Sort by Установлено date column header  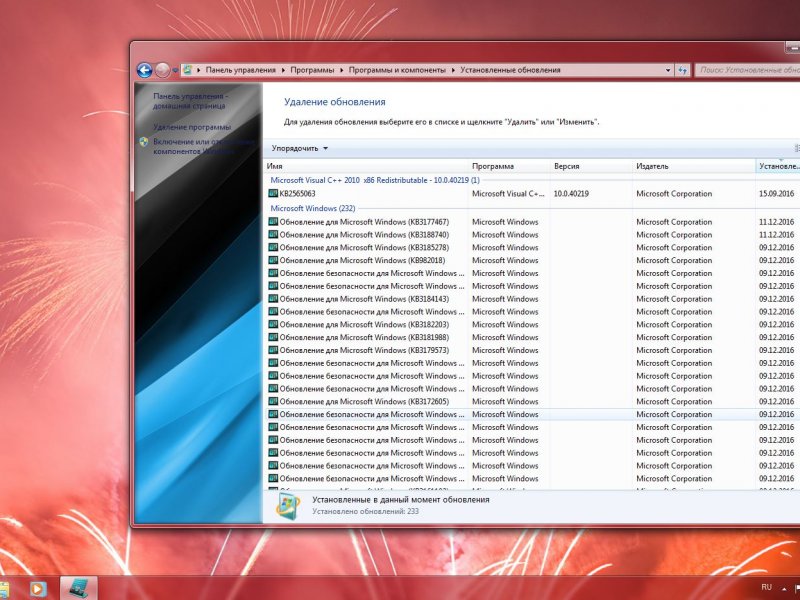[778, 166]
